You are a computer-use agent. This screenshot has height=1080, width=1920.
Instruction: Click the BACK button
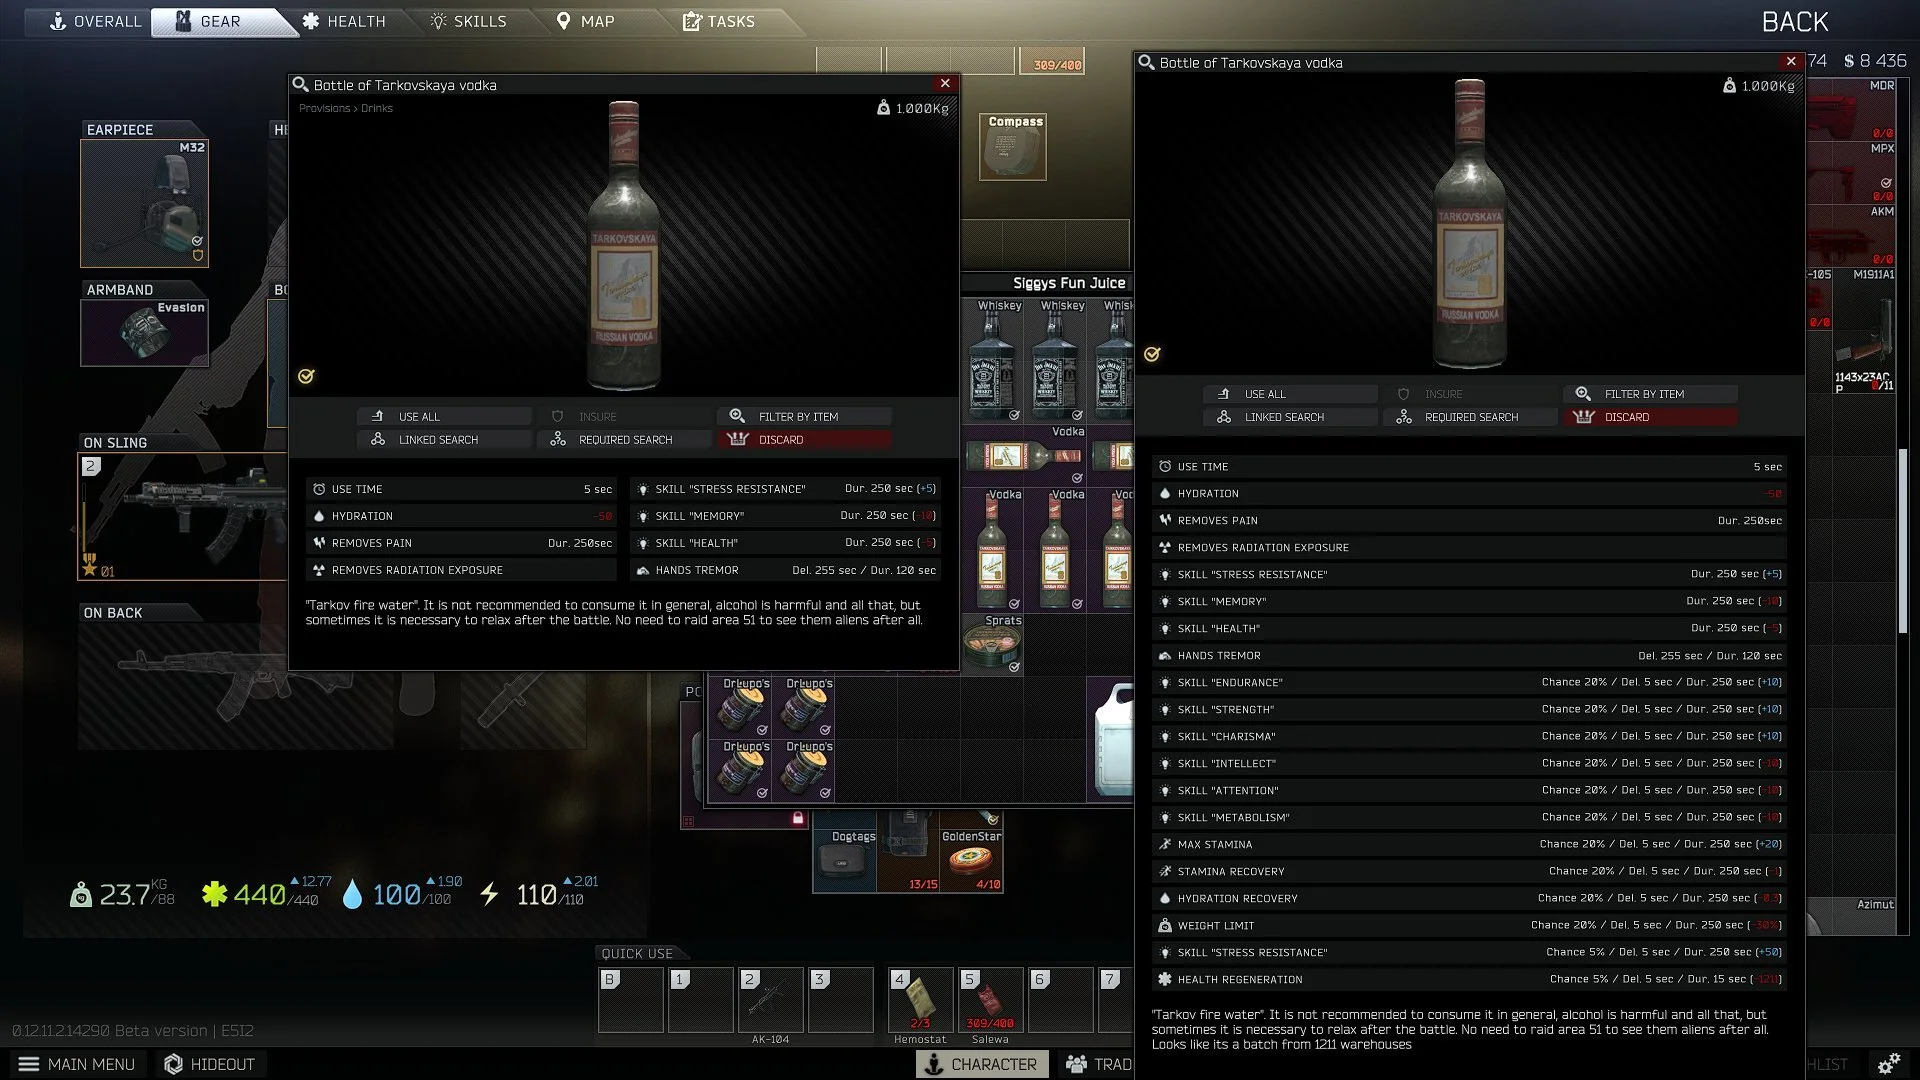[x=1795, y=22]
